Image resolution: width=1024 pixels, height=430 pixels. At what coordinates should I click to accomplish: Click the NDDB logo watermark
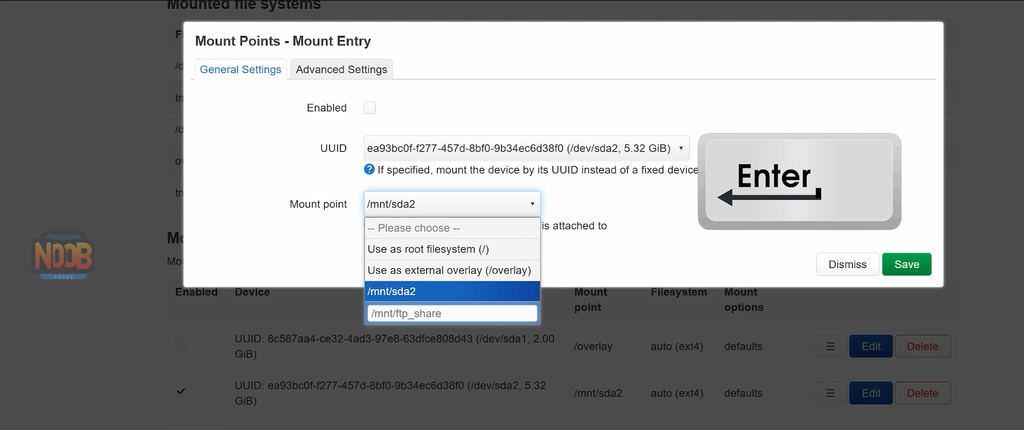point(64,258)
